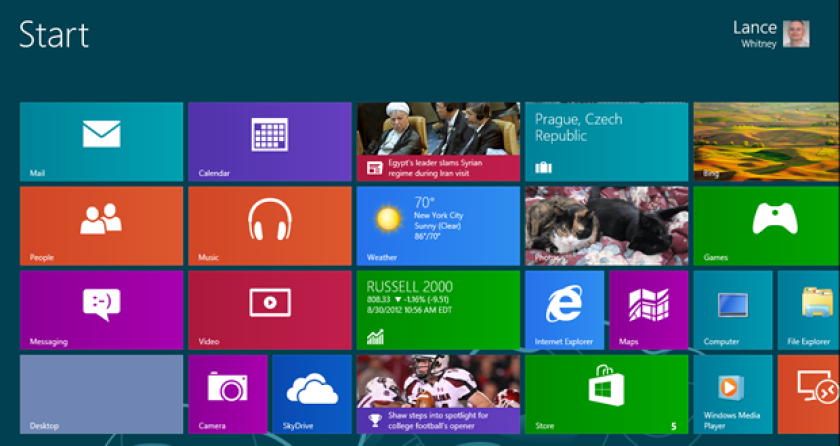
Task: Click the RUSSELL 2000 stock text
Action: point(409,286)
